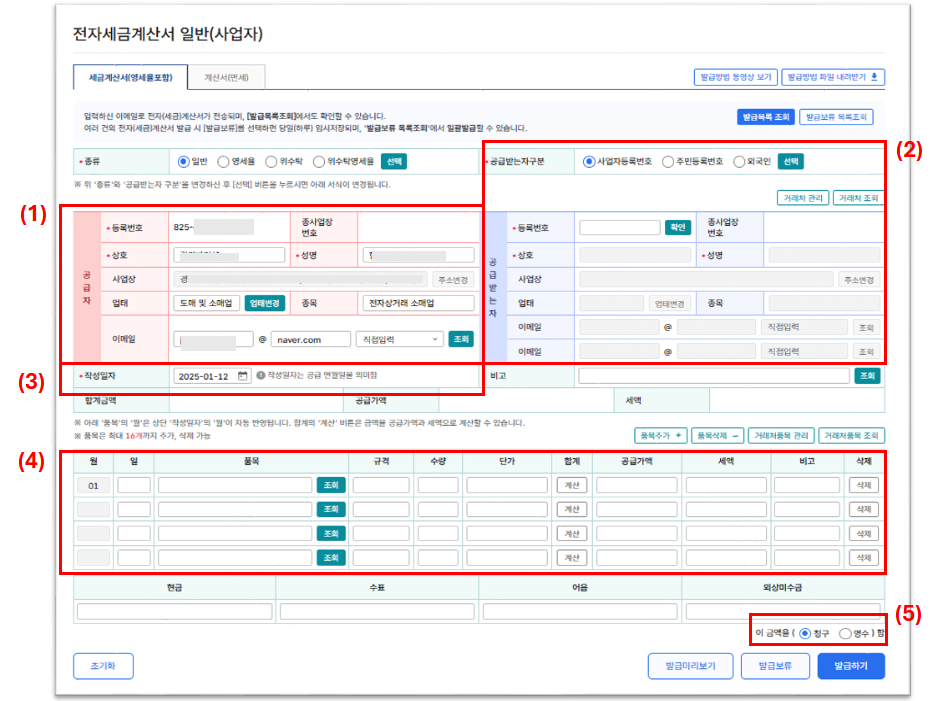Open supplier email domain 직접입력 dropdown
This screenshot has width=947, height=701.
pos(400,339)
